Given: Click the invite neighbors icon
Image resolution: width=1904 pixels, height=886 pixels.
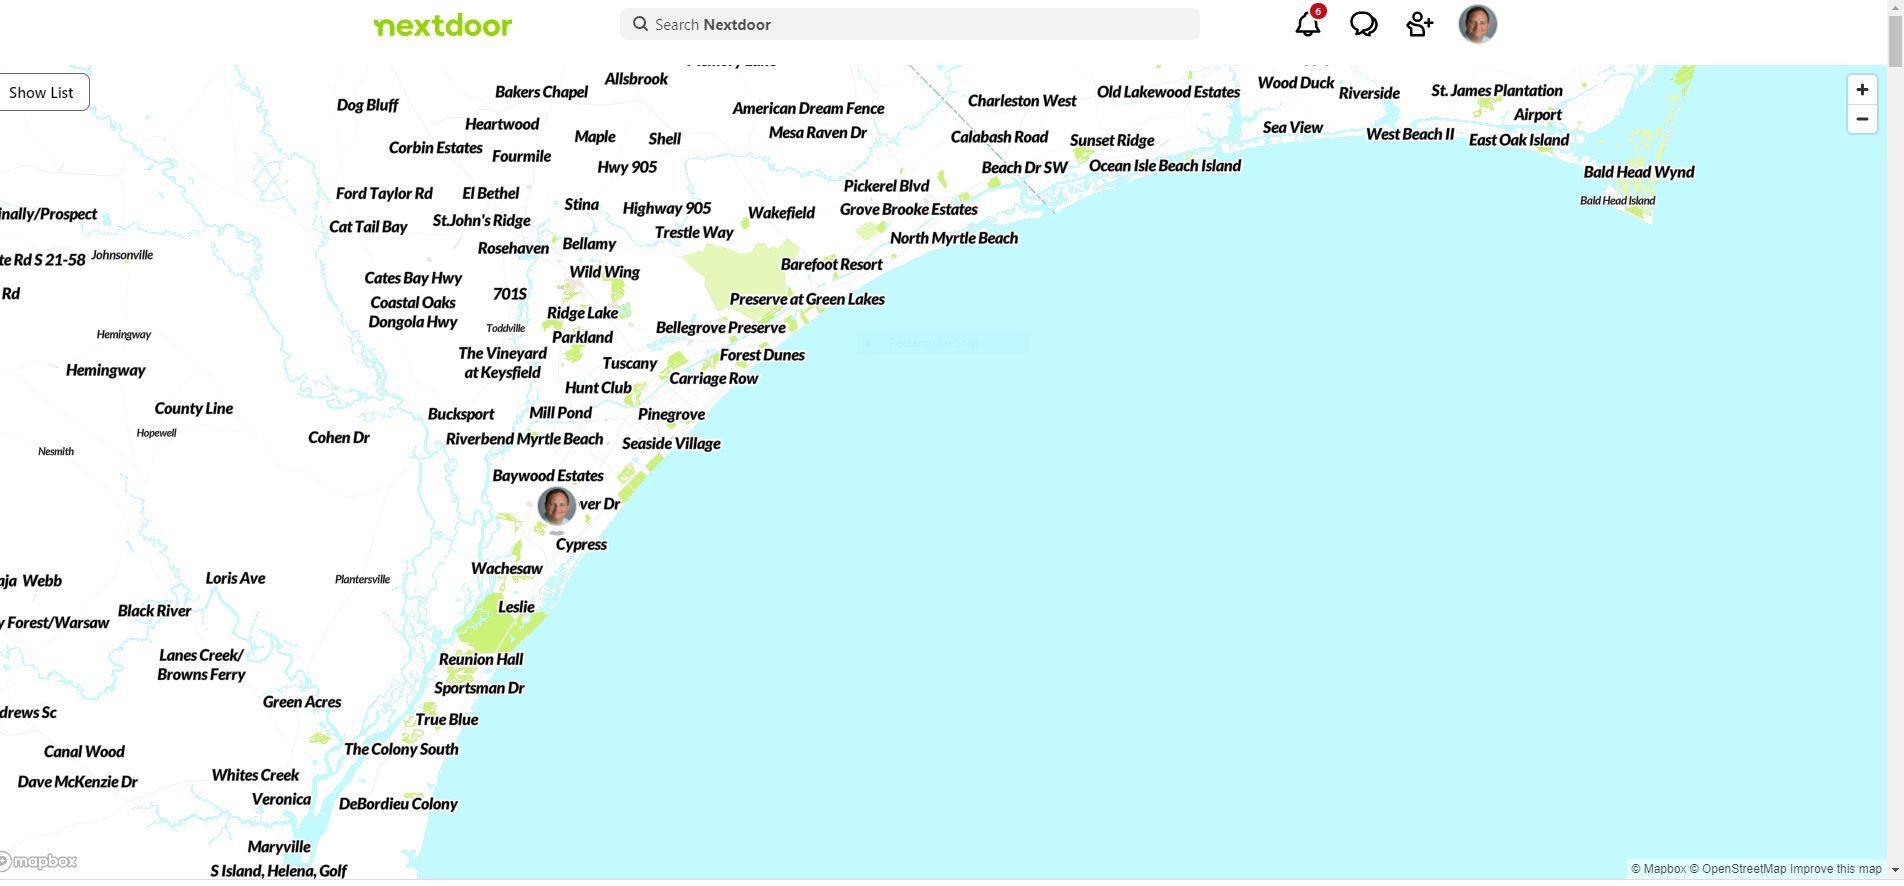Looking at the screenshot, I should pyautogui.click(x=1419, y=24).
